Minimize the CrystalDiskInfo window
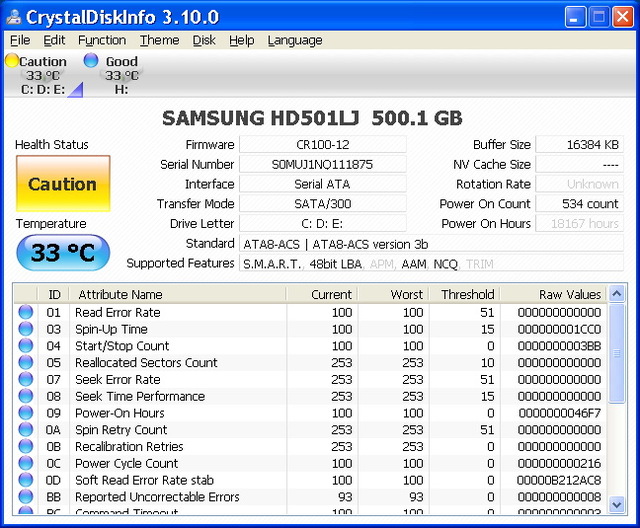Viewport: 640px width, 528px height. [575, 17]
